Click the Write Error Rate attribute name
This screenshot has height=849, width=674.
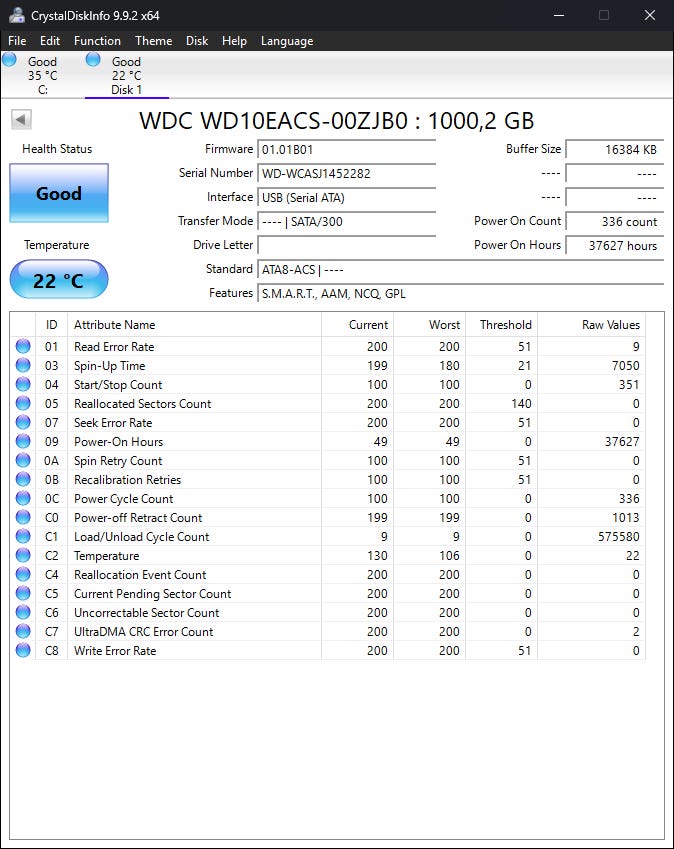(115, 650)
